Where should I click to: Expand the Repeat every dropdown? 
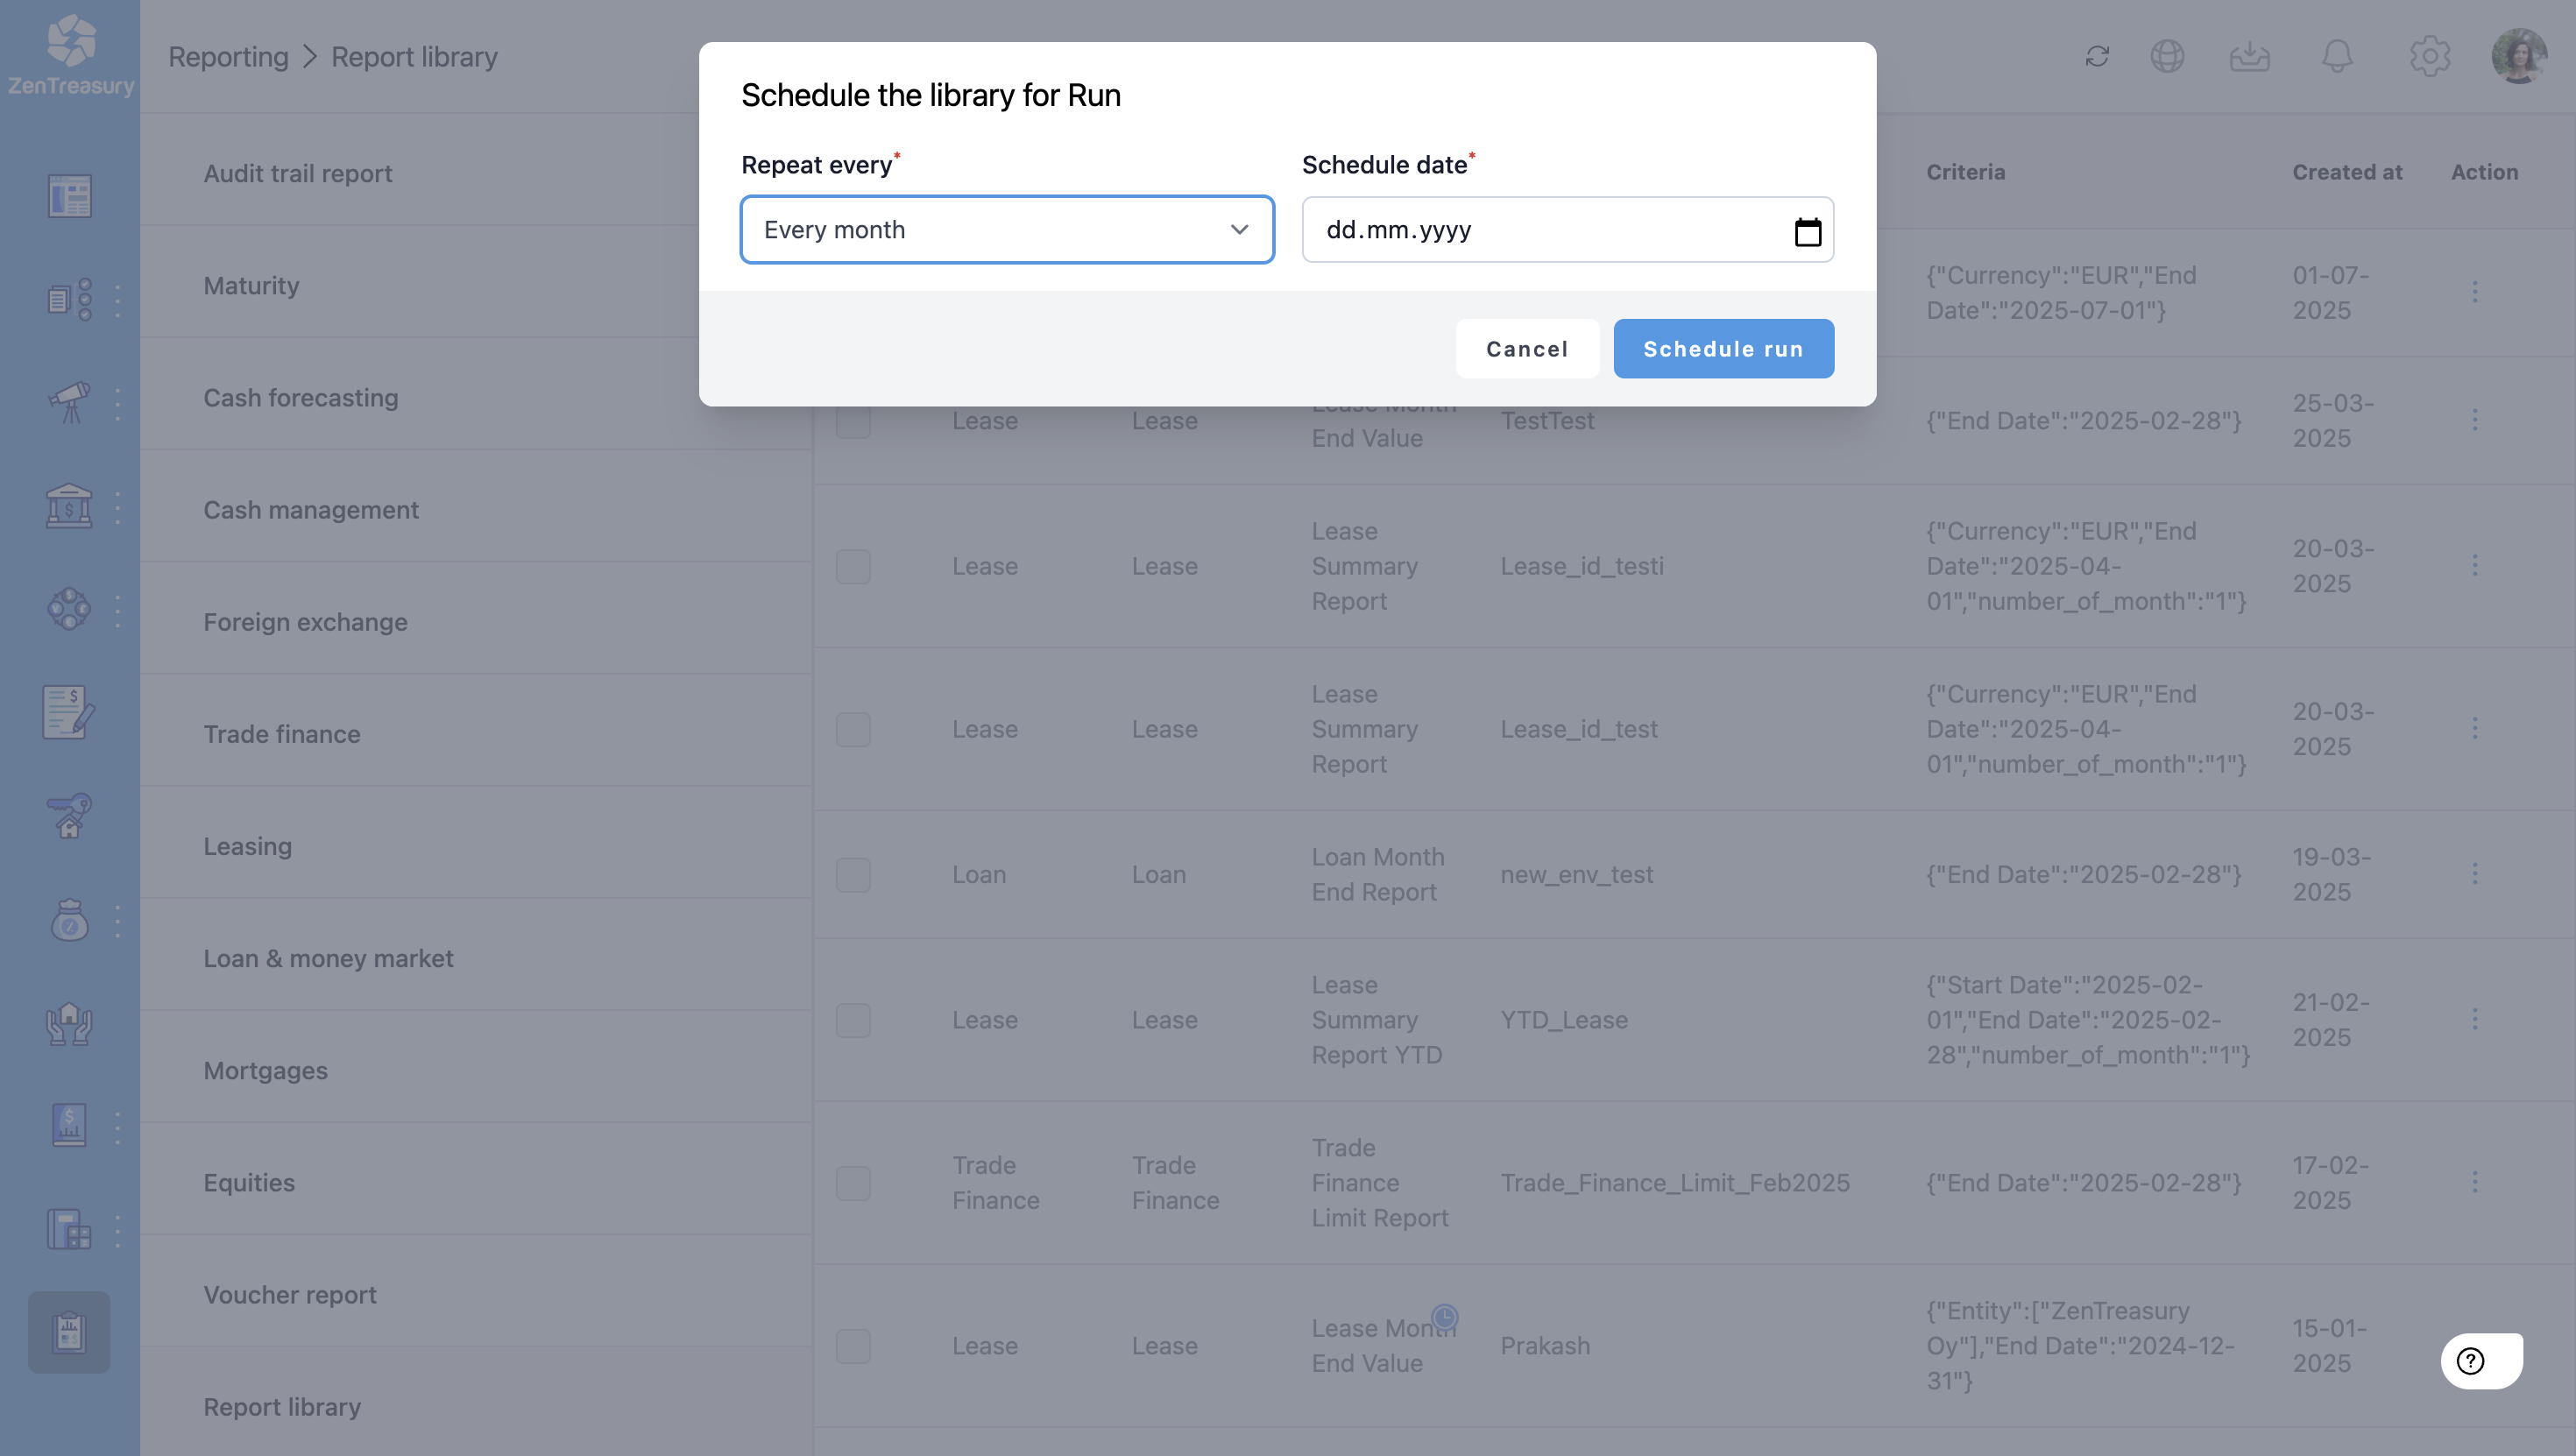(1006, 230)
